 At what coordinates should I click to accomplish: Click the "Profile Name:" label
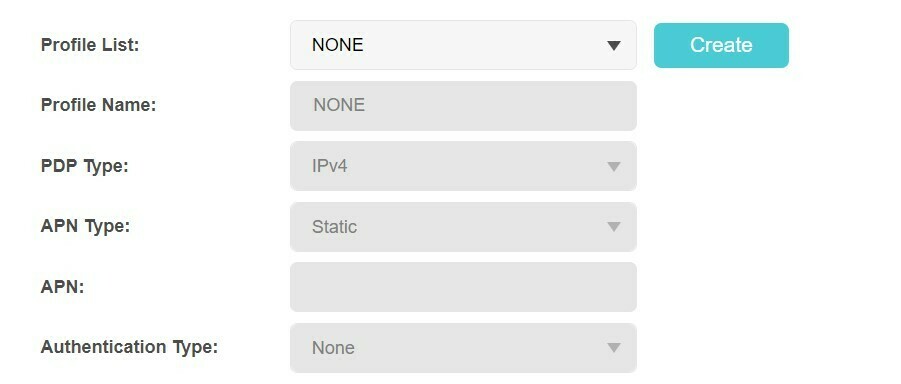click(x=98, y=105)
